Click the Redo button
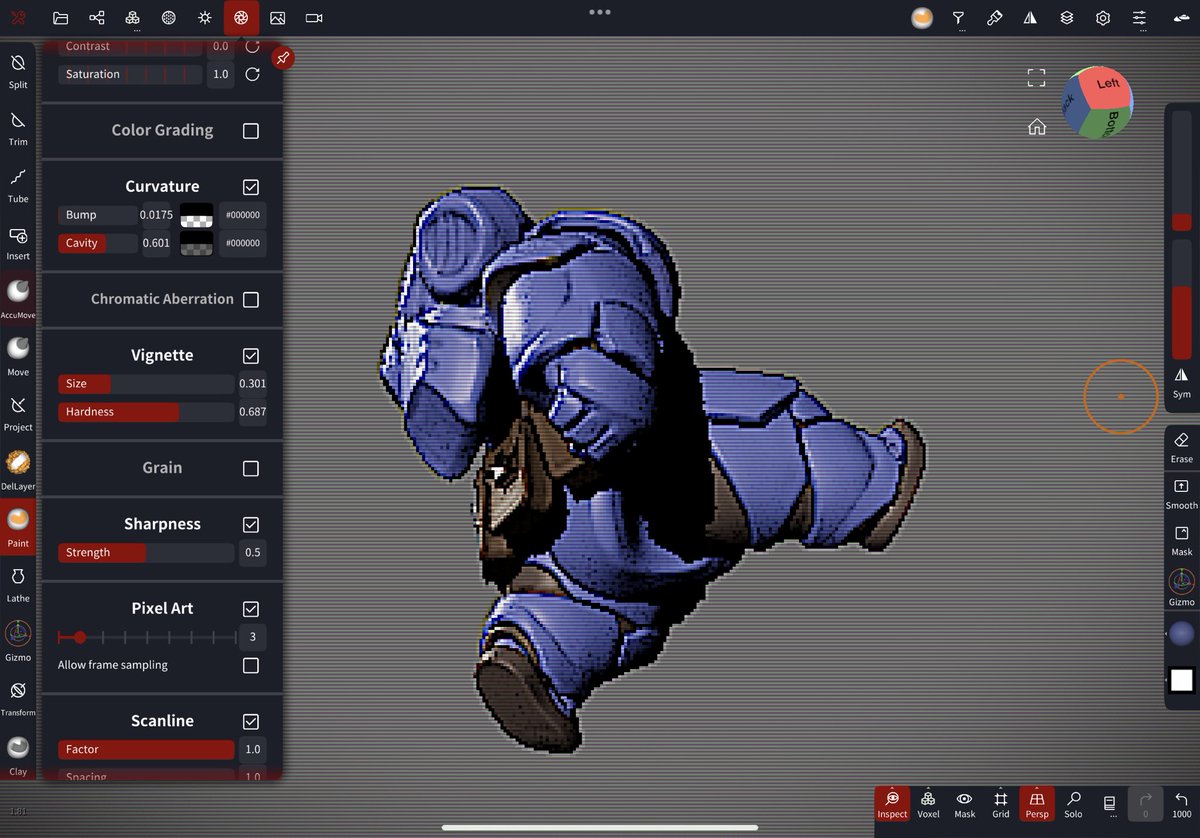1200x838 pixels. coord(1146,804)
